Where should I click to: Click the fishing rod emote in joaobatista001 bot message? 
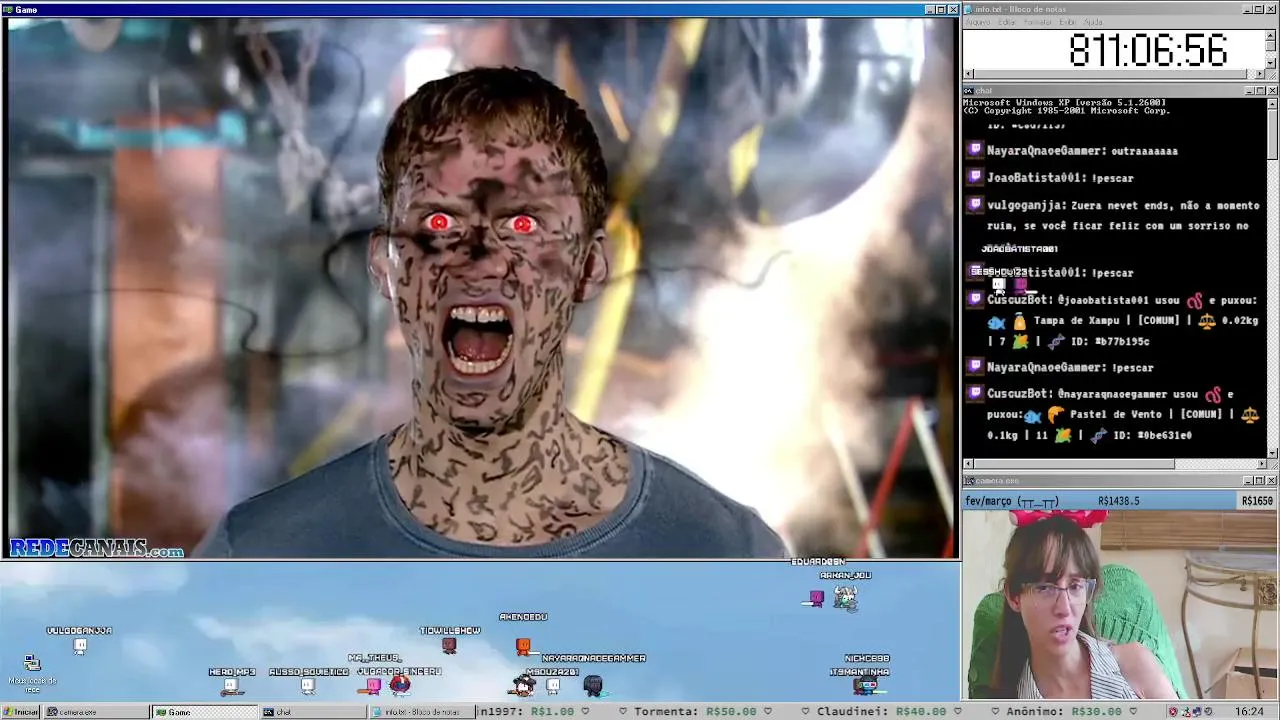pos(1195,300)
